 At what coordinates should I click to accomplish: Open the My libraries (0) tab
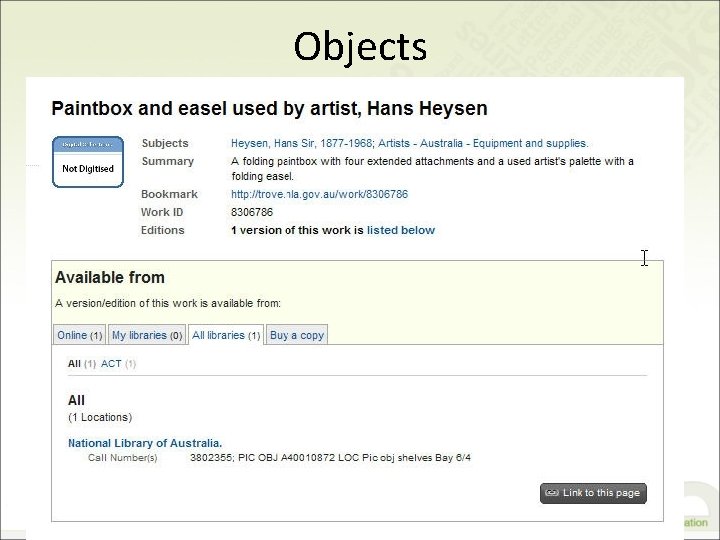click(x=147, y=335)
